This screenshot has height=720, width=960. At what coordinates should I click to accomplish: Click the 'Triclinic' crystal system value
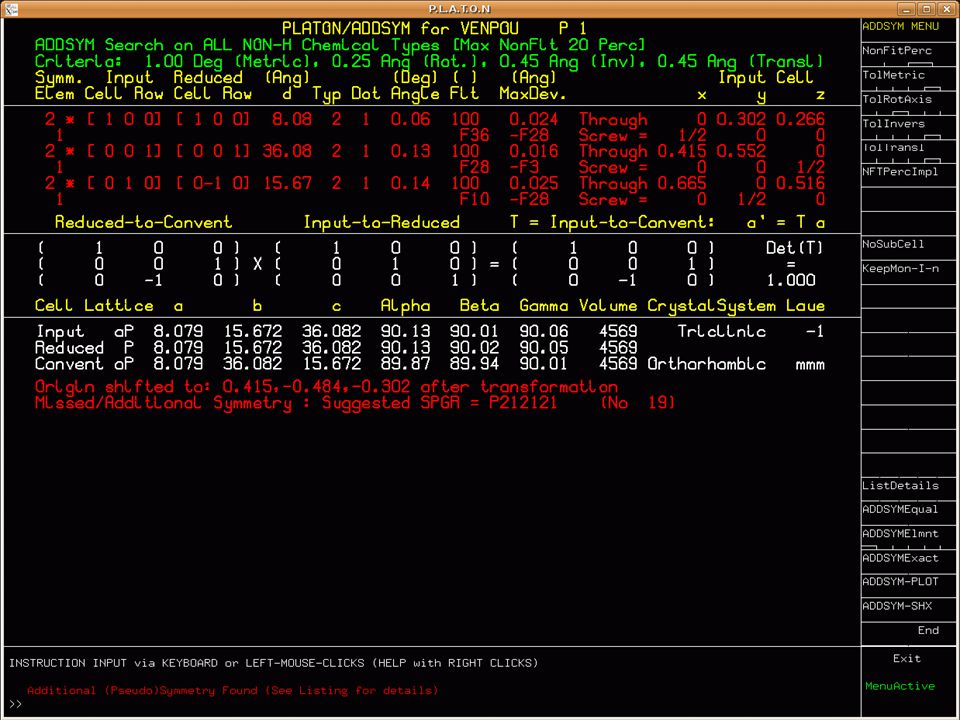721,331
